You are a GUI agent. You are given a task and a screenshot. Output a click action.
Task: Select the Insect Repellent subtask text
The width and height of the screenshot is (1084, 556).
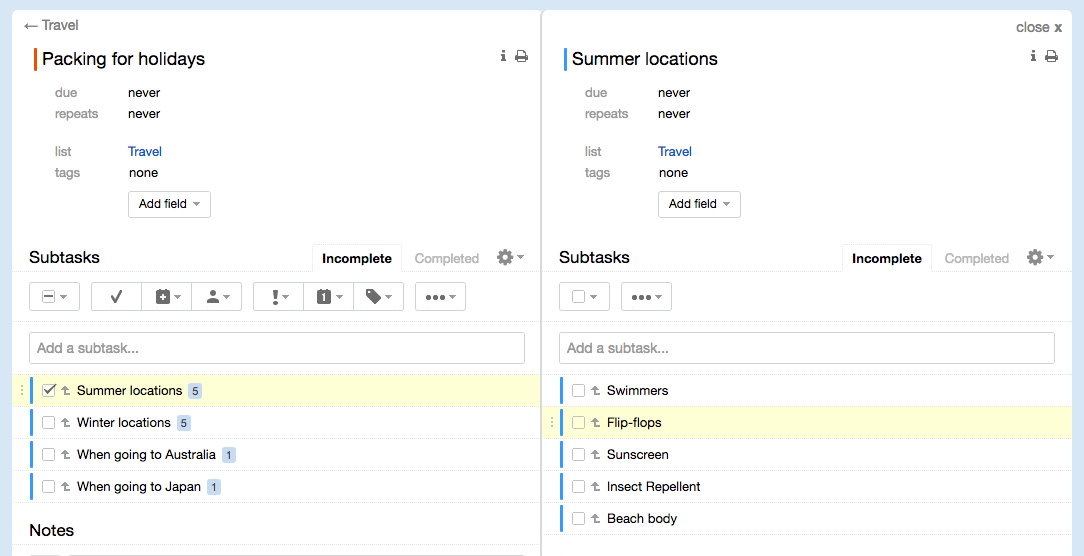653,487
